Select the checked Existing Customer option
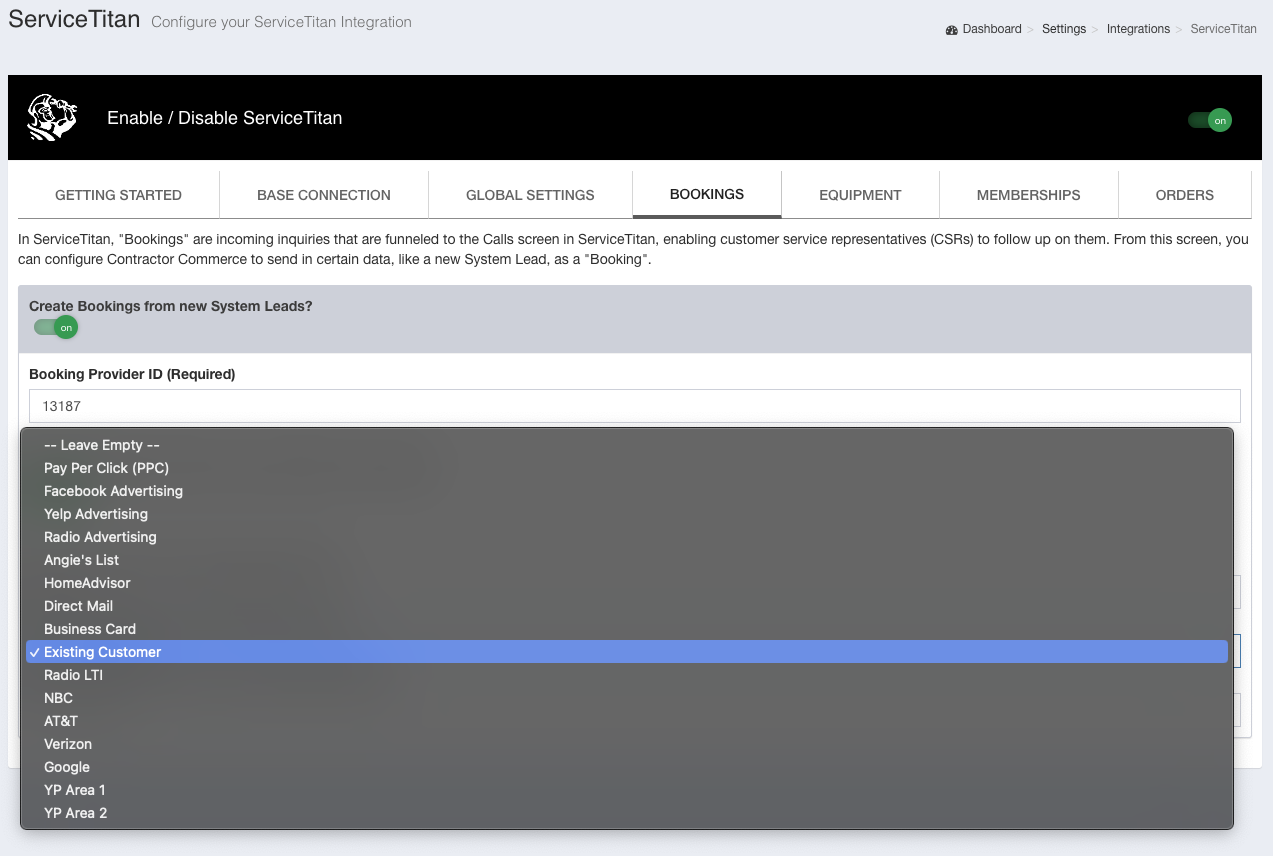 (627, 652)
